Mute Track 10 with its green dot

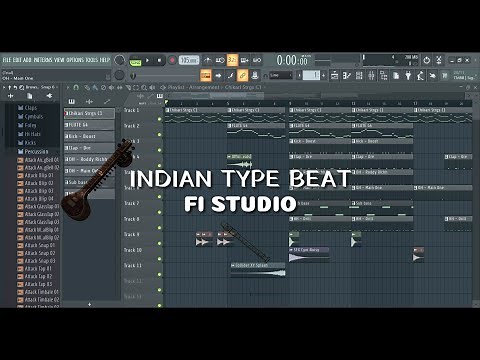click(159, 259)
